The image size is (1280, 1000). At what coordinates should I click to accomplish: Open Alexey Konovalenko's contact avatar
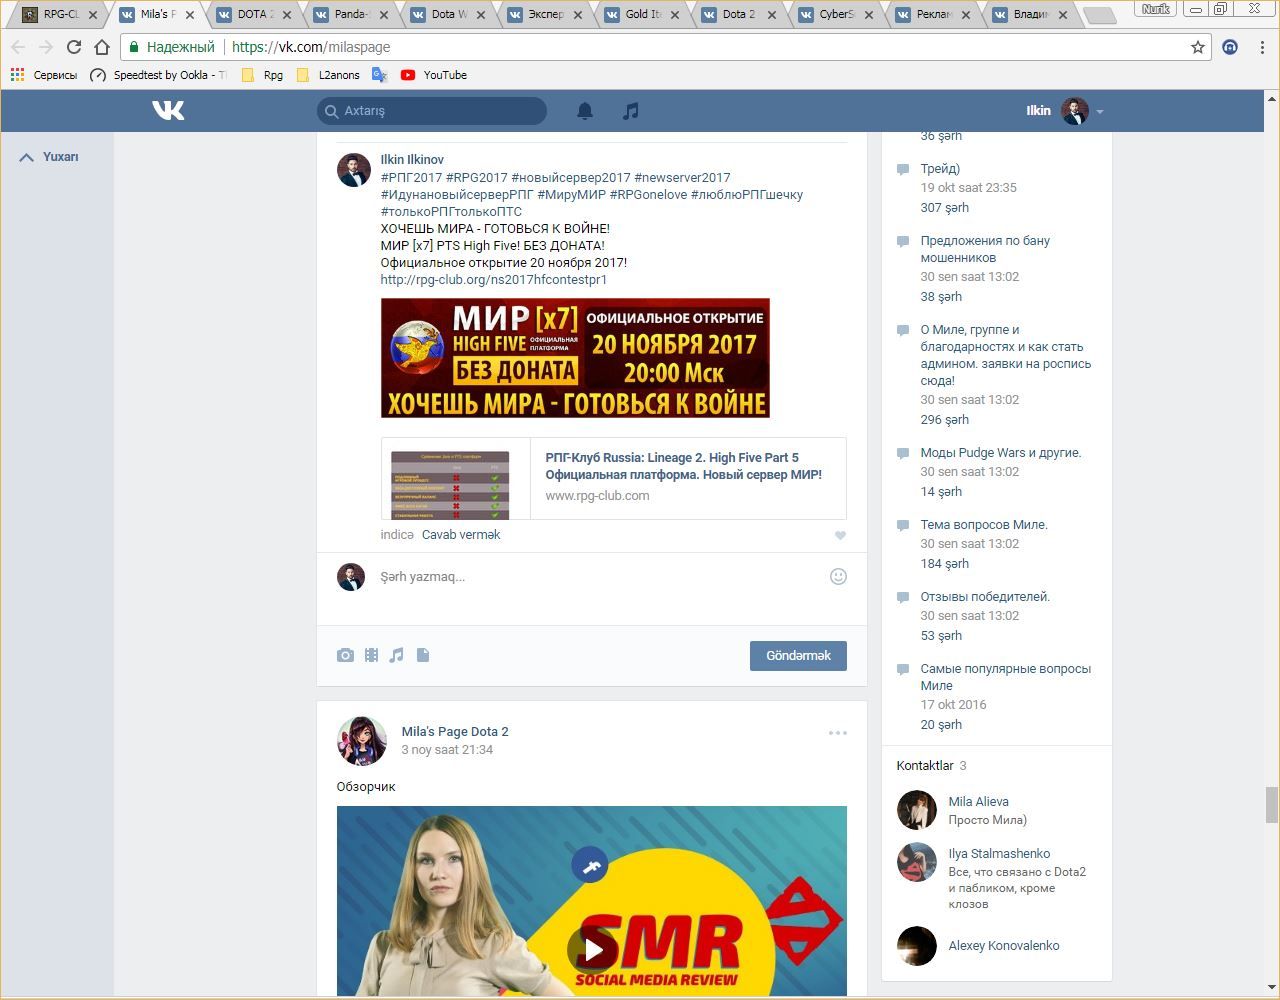(916, 946)
